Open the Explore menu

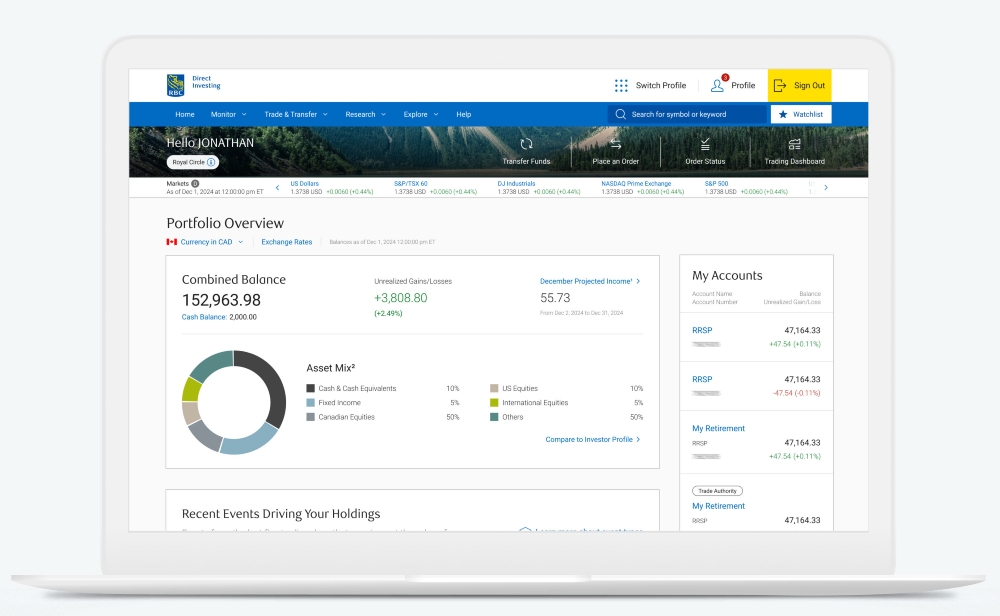pos(415,114)
